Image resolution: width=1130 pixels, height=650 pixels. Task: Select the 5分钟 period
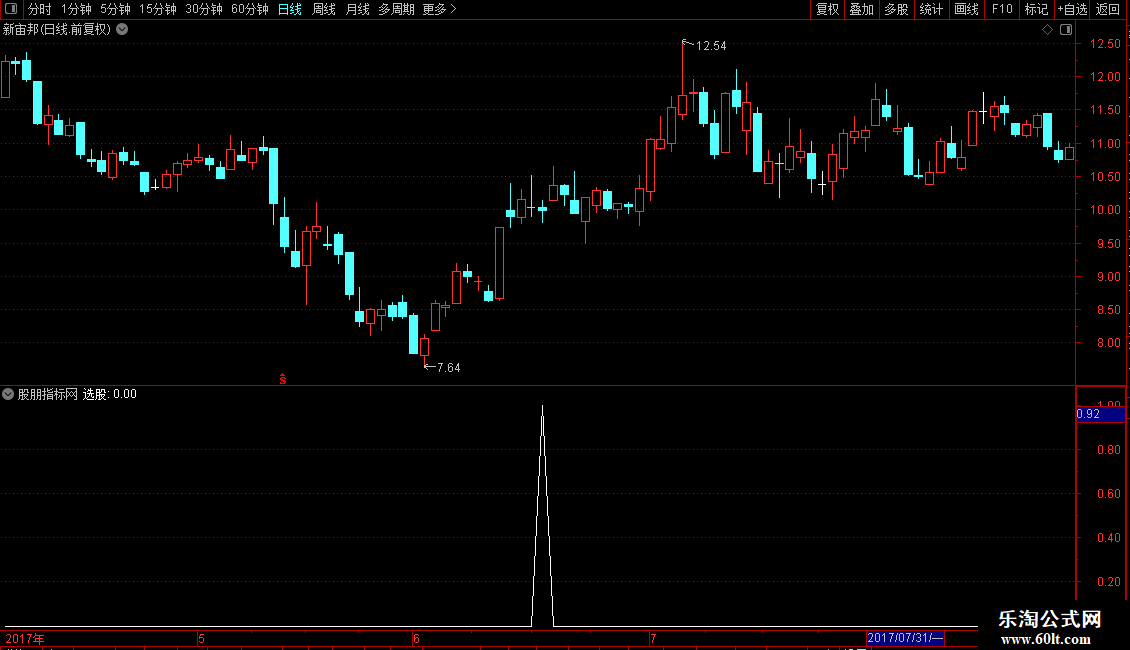115,9
